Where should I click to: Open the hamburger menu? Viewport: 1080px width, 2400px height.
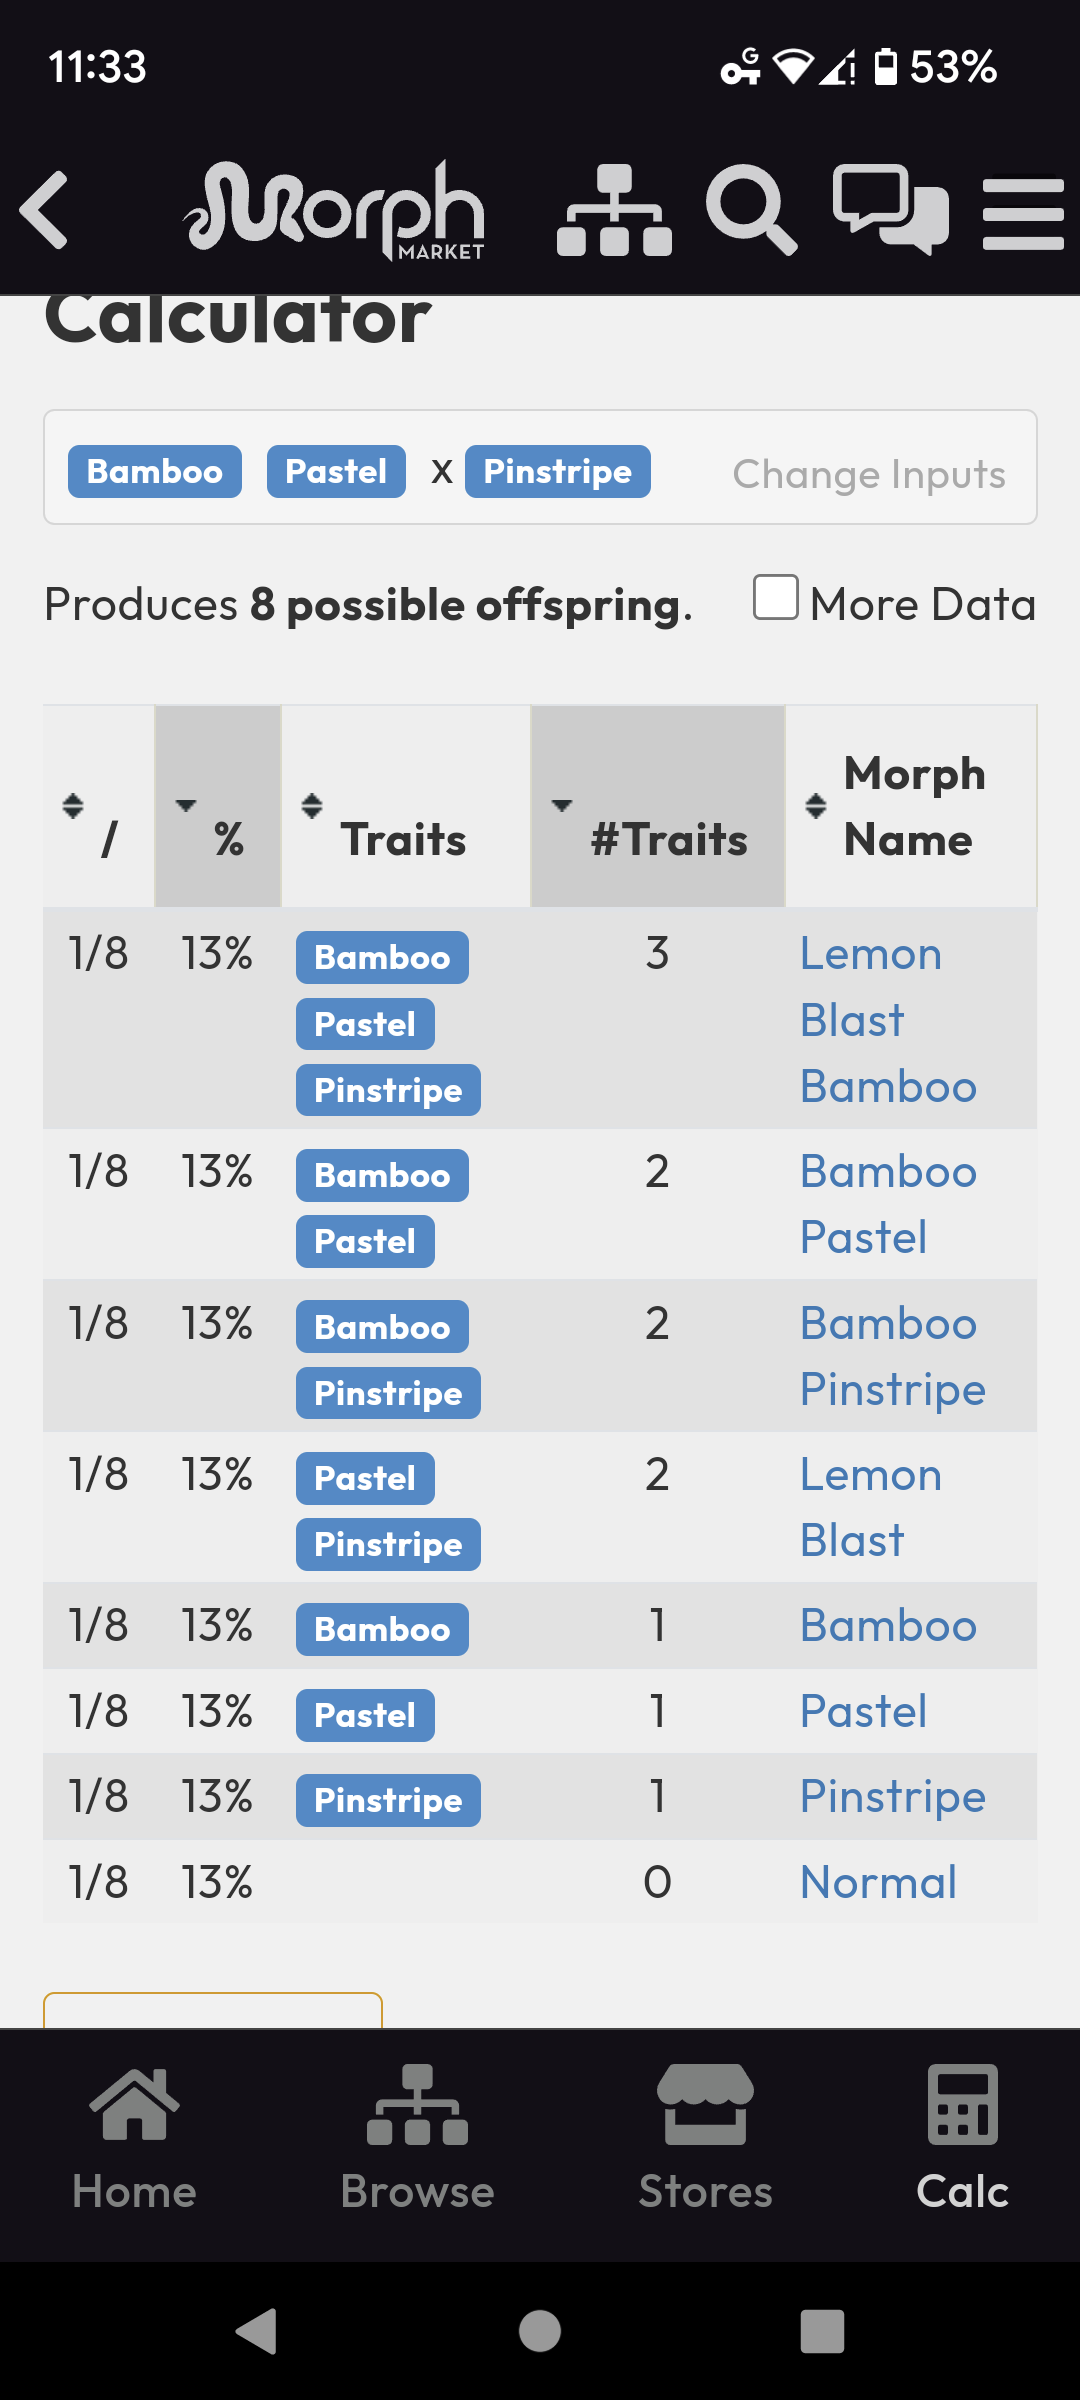[1023, 213]
